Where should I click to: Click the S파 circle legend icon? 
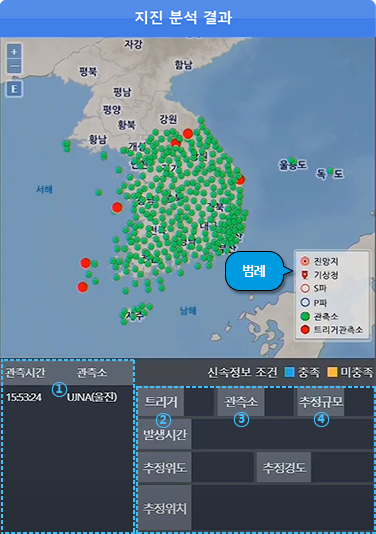pos(305,288)
